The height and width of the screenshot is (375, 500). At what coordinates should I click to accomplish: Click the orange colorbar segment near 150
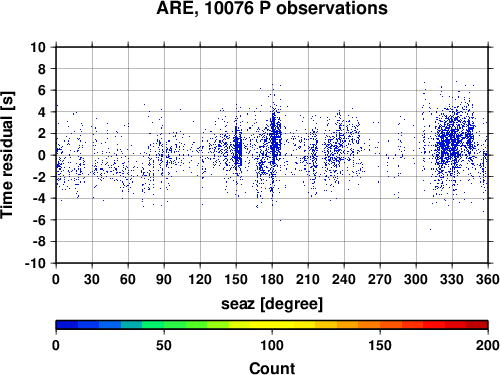click(x=380, y=325)
